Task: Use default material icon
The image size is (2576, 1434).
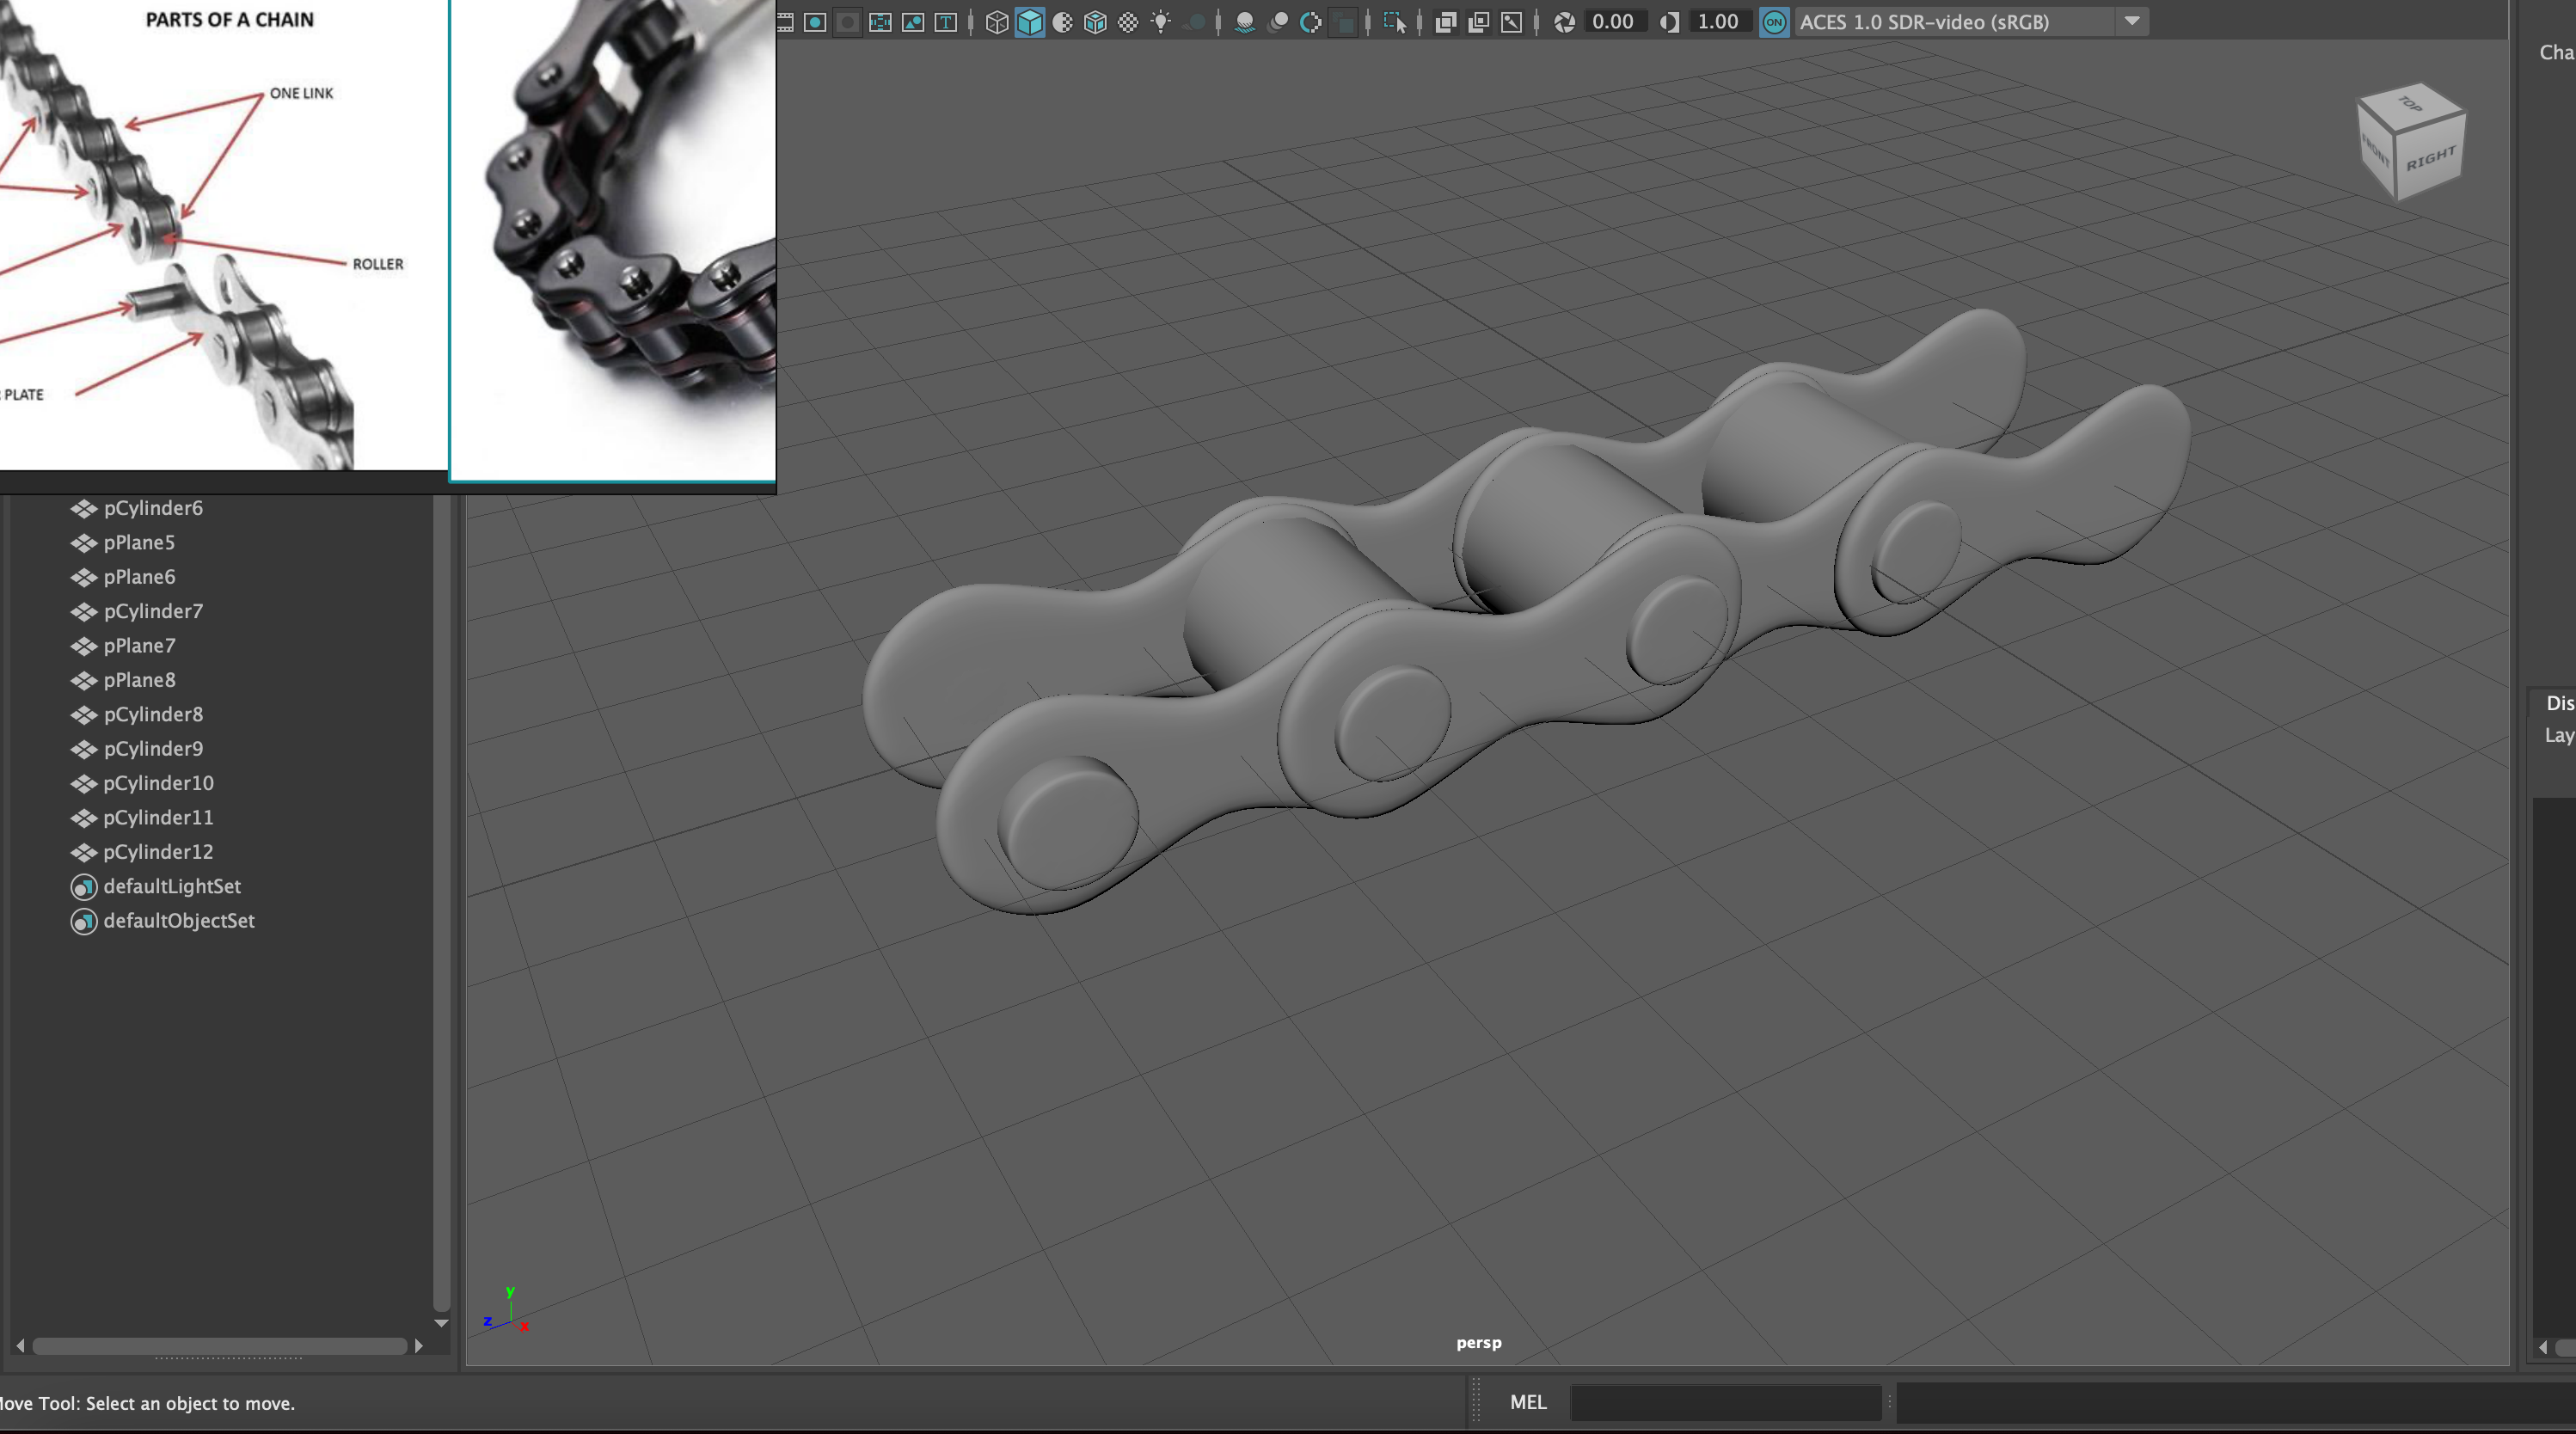Action: point(1062,22)
